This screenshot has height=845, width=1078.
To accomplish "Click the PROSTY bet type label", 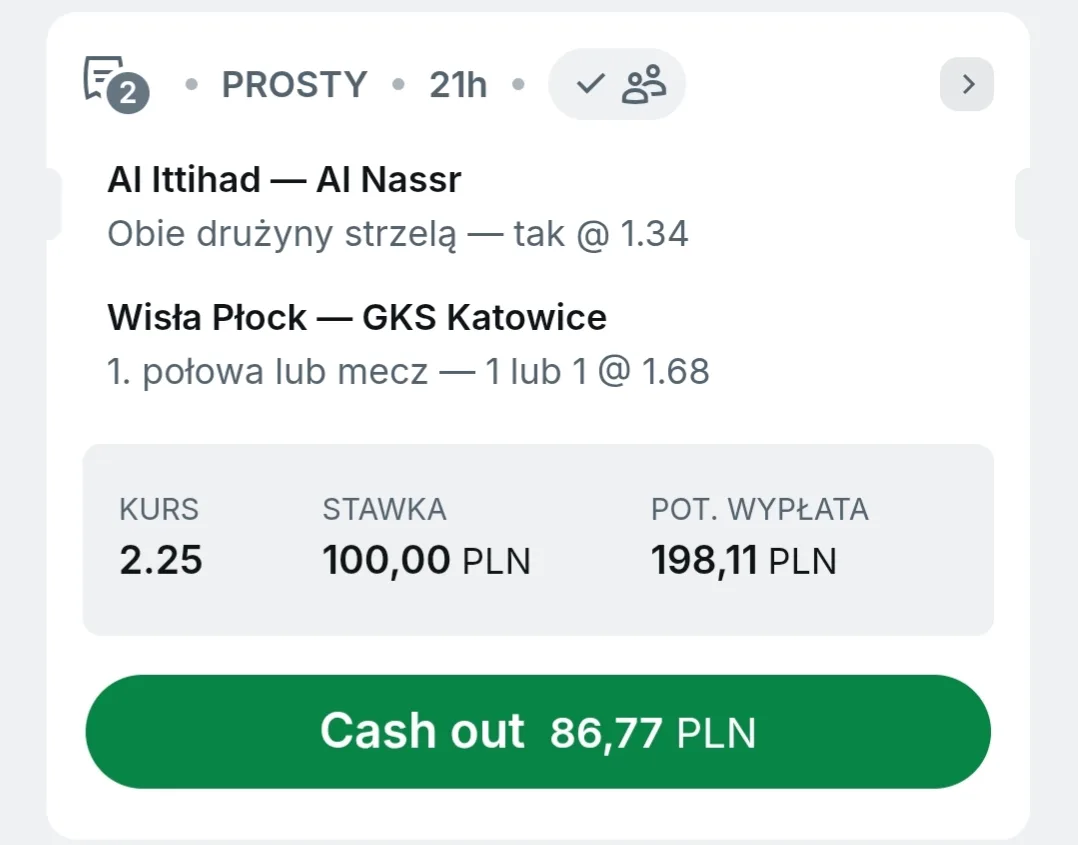I will click(294, 85).
